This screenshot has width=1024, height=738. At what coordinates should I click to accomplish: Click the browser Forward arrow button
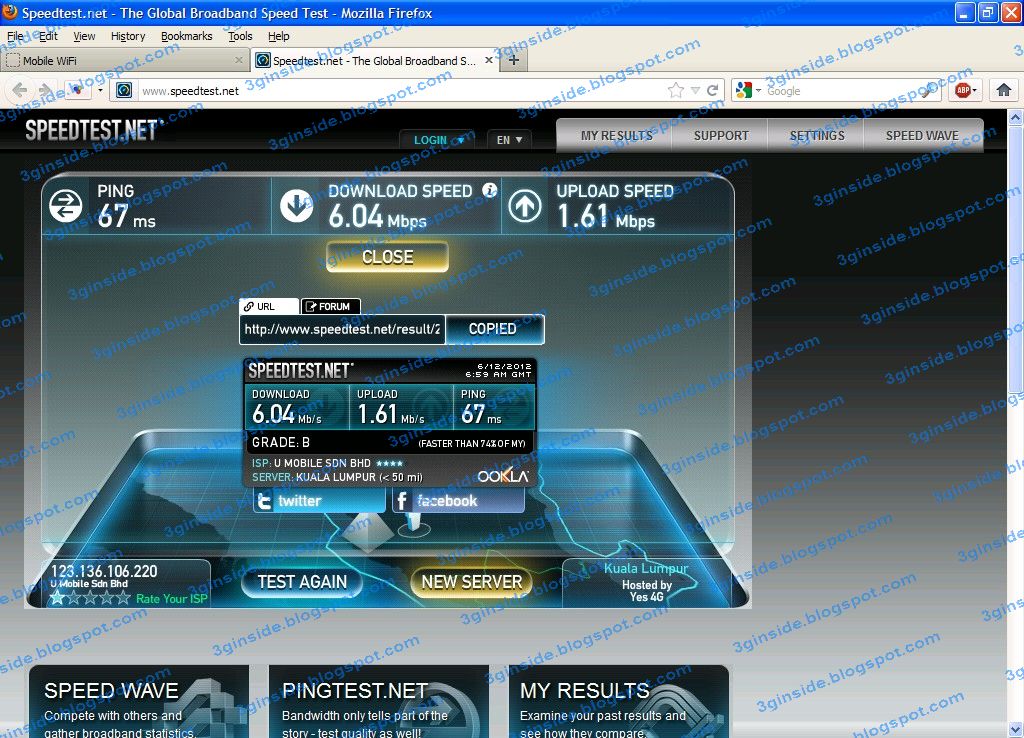pos(45,90)
